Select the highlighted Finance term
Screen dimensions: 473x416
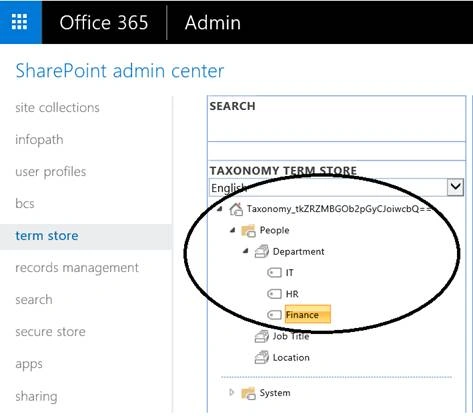point(308,314)
